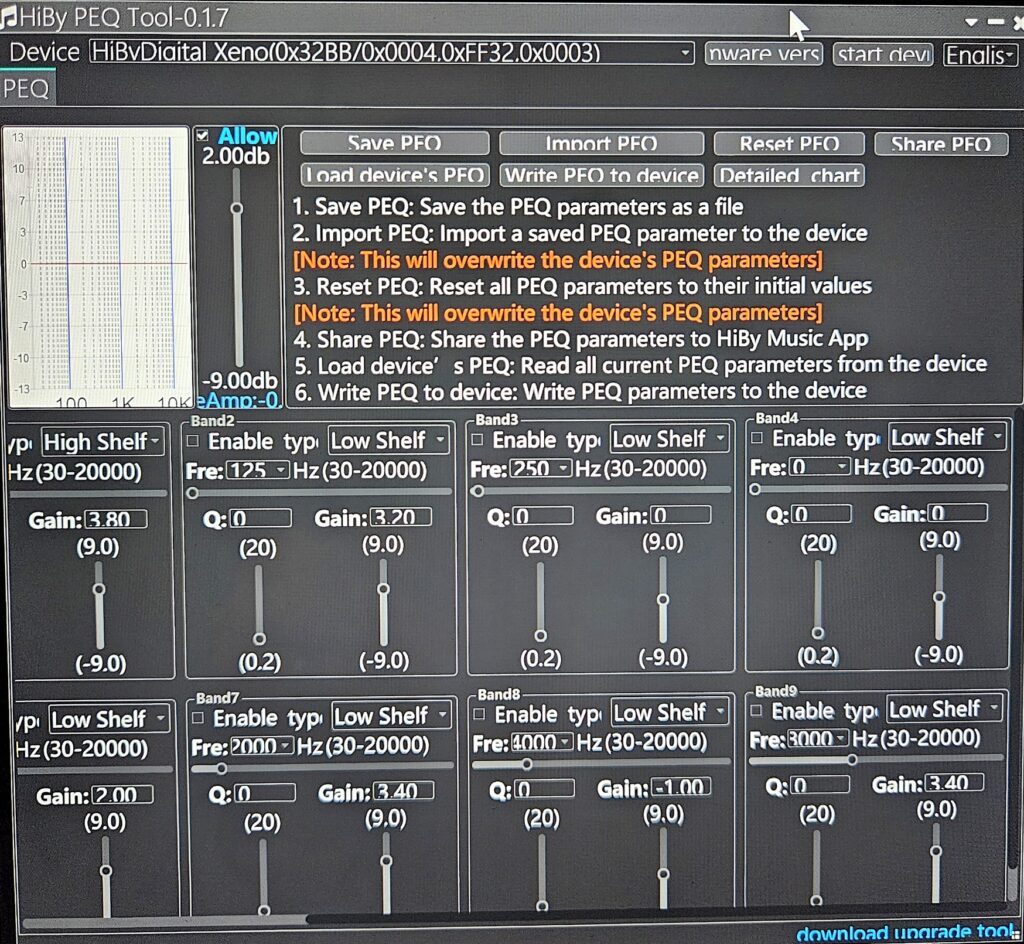Click Write PEQ to device button
The image size is (1024, 944).
(x=601, y=175)
